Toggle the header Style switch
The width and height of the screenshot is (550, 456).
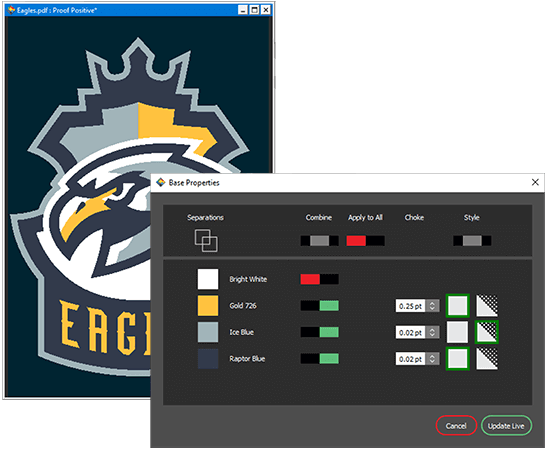(472, 241)
